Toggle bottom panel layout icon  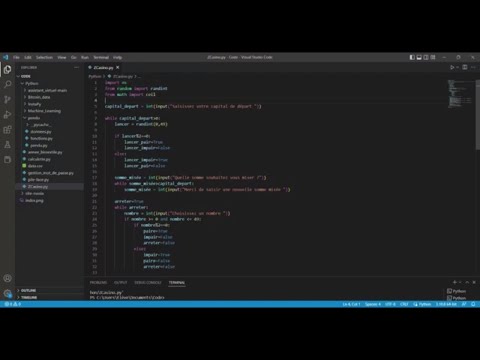[419, 57]
